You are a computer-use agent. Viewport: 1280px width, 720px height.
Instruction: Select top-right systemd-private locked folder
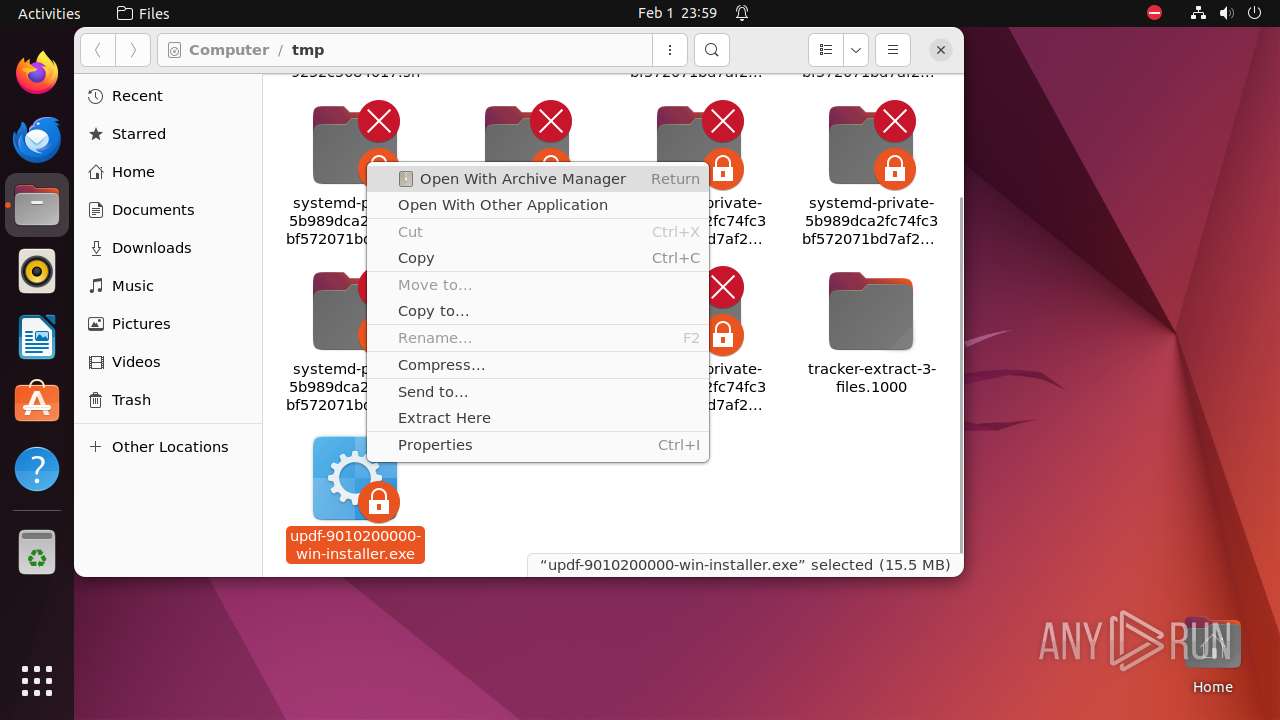click(871, 146)
